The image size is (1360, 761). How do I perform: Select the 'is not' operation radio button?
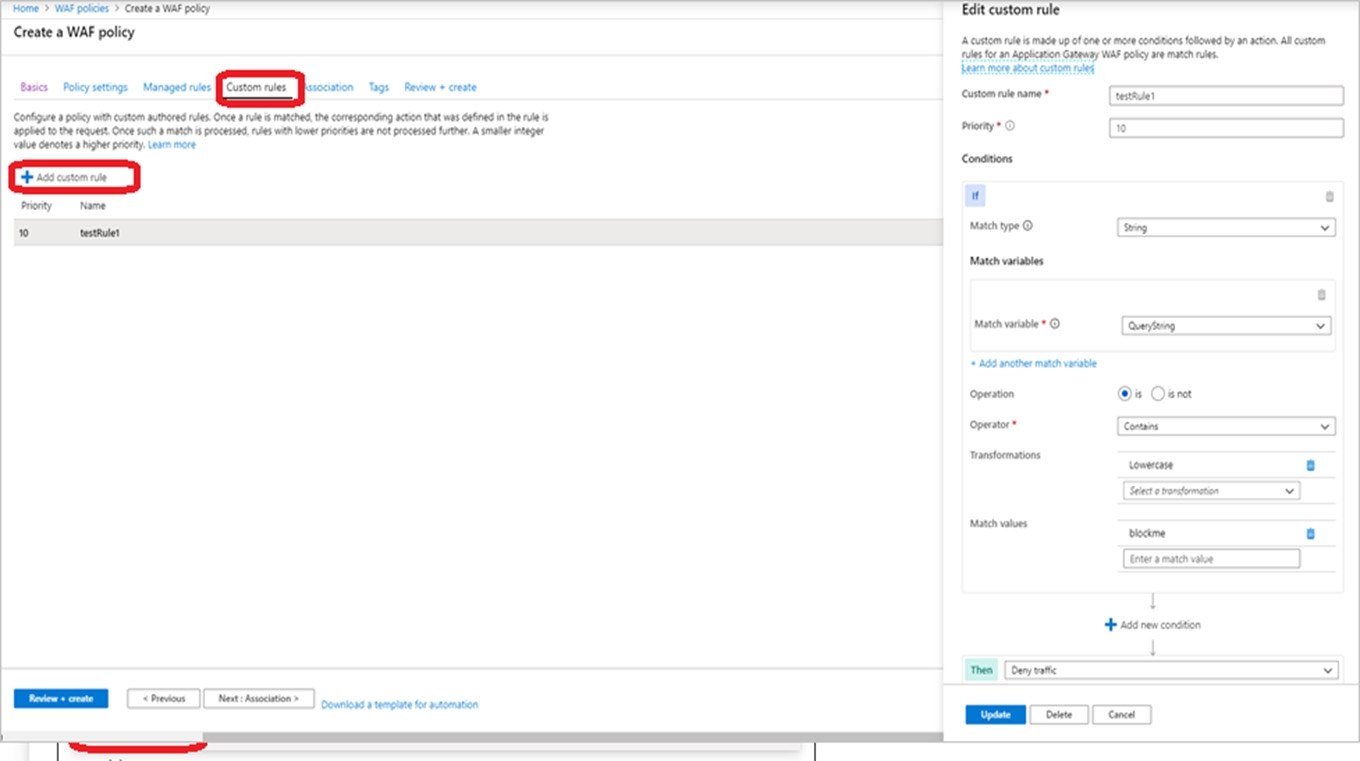coord(1158,394)
